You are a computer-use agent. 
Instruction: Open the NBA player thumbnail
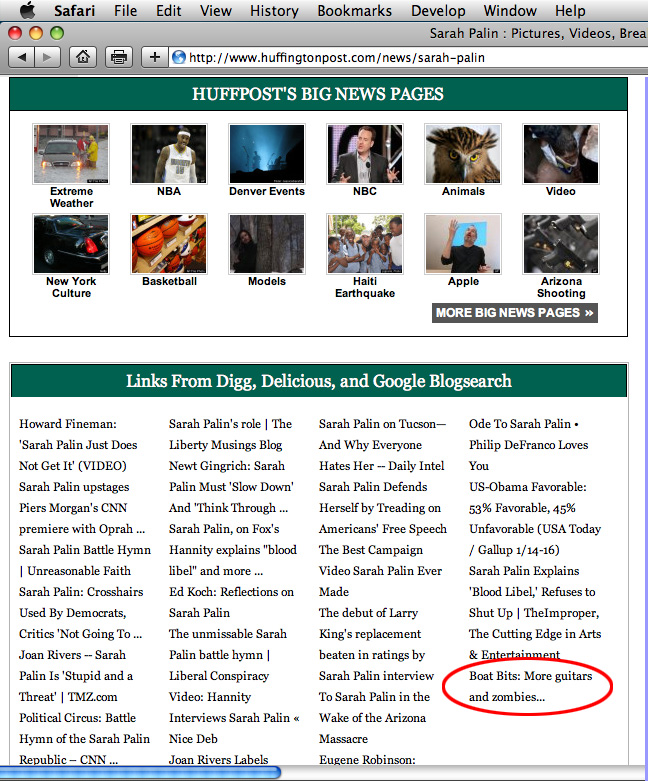click(x=169, y=154)
